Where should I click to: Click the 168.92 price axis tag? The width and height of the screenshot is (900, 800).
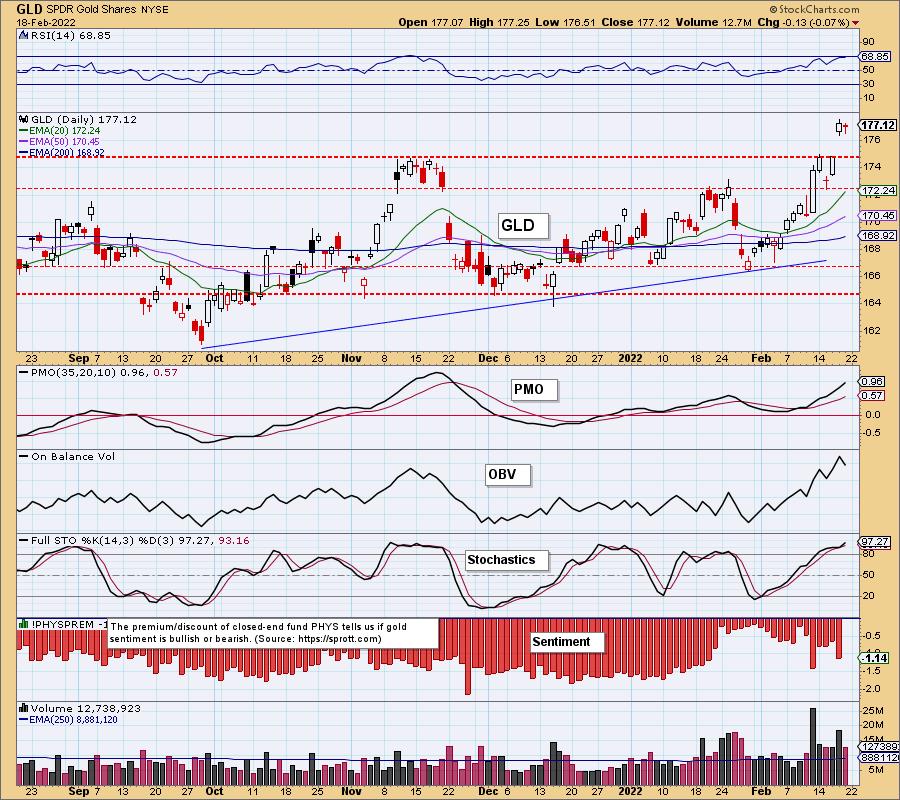tap(879, 236)
